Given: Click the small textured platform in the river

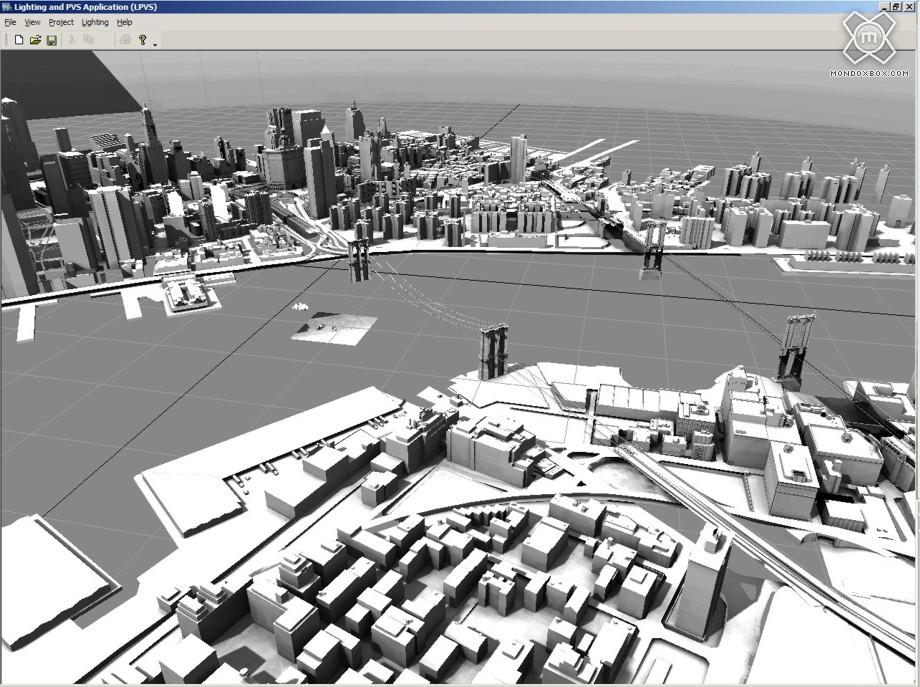Looking at the screenshot, I should (334, 328).
